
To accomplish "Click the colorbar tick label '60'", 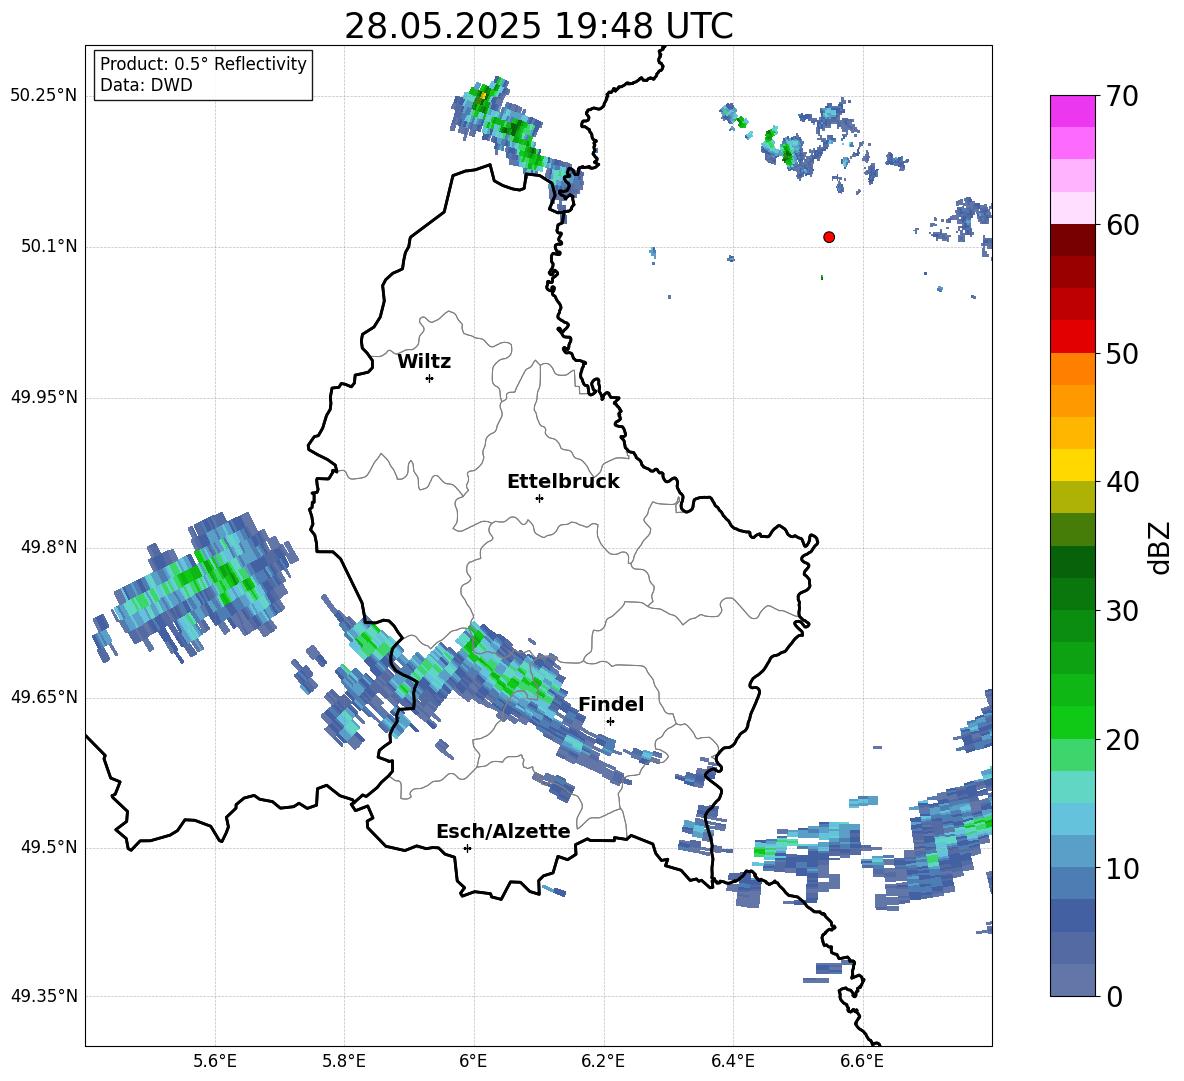I will [1122, 225].
